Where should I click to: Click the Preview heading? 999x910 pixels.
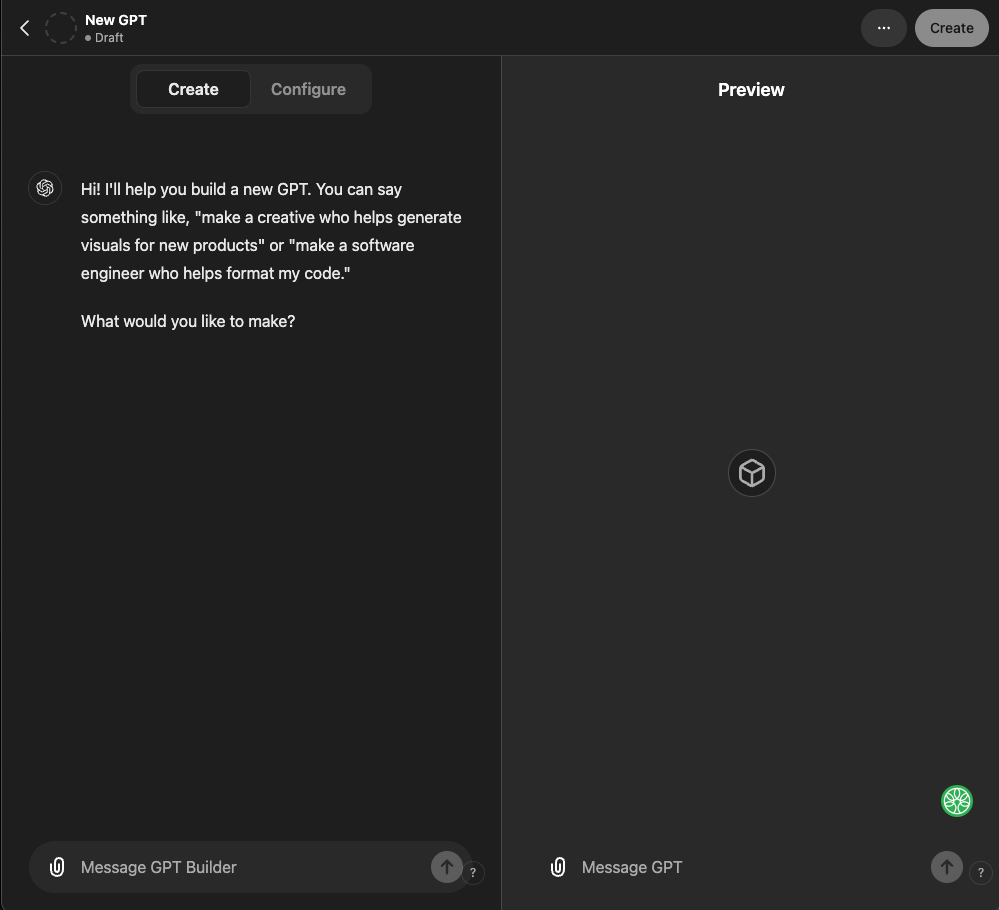751,90
